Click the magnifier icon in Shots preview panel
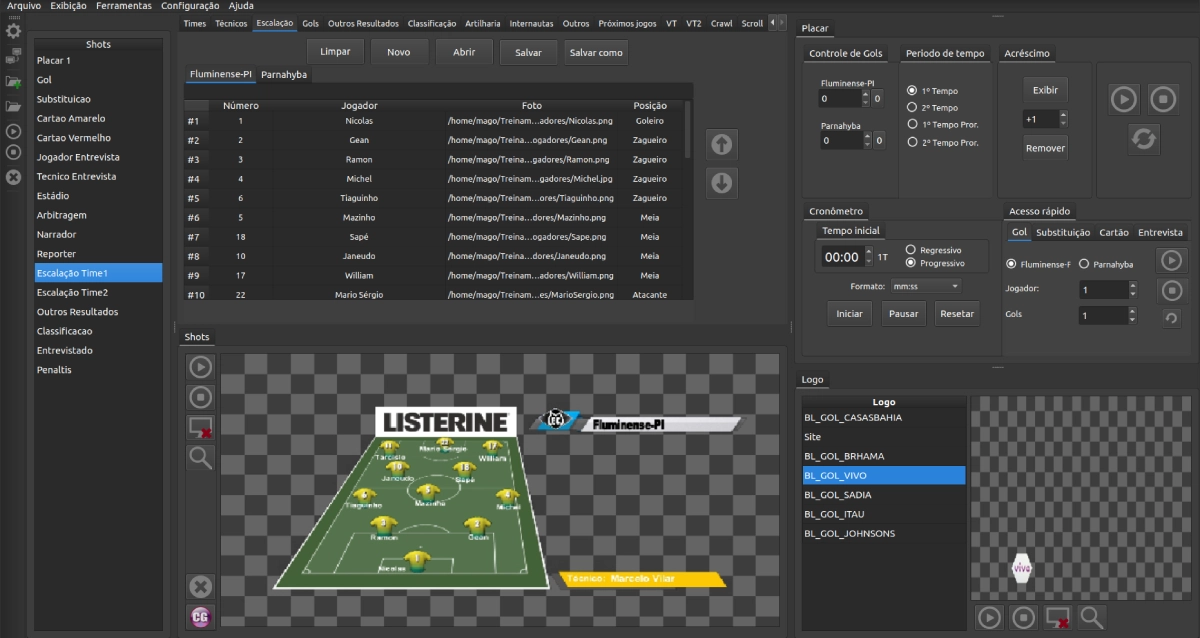Viewport: 1200px width, 638px height. [x=201, y=458]
